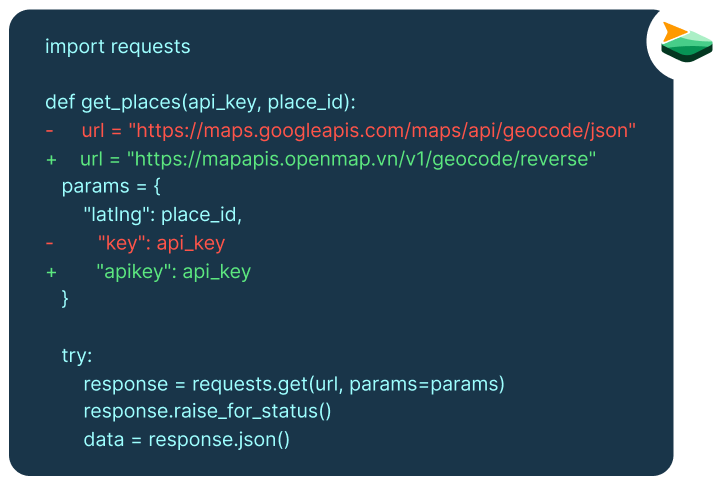Click the red minus marker before "key"

point(50,243)
